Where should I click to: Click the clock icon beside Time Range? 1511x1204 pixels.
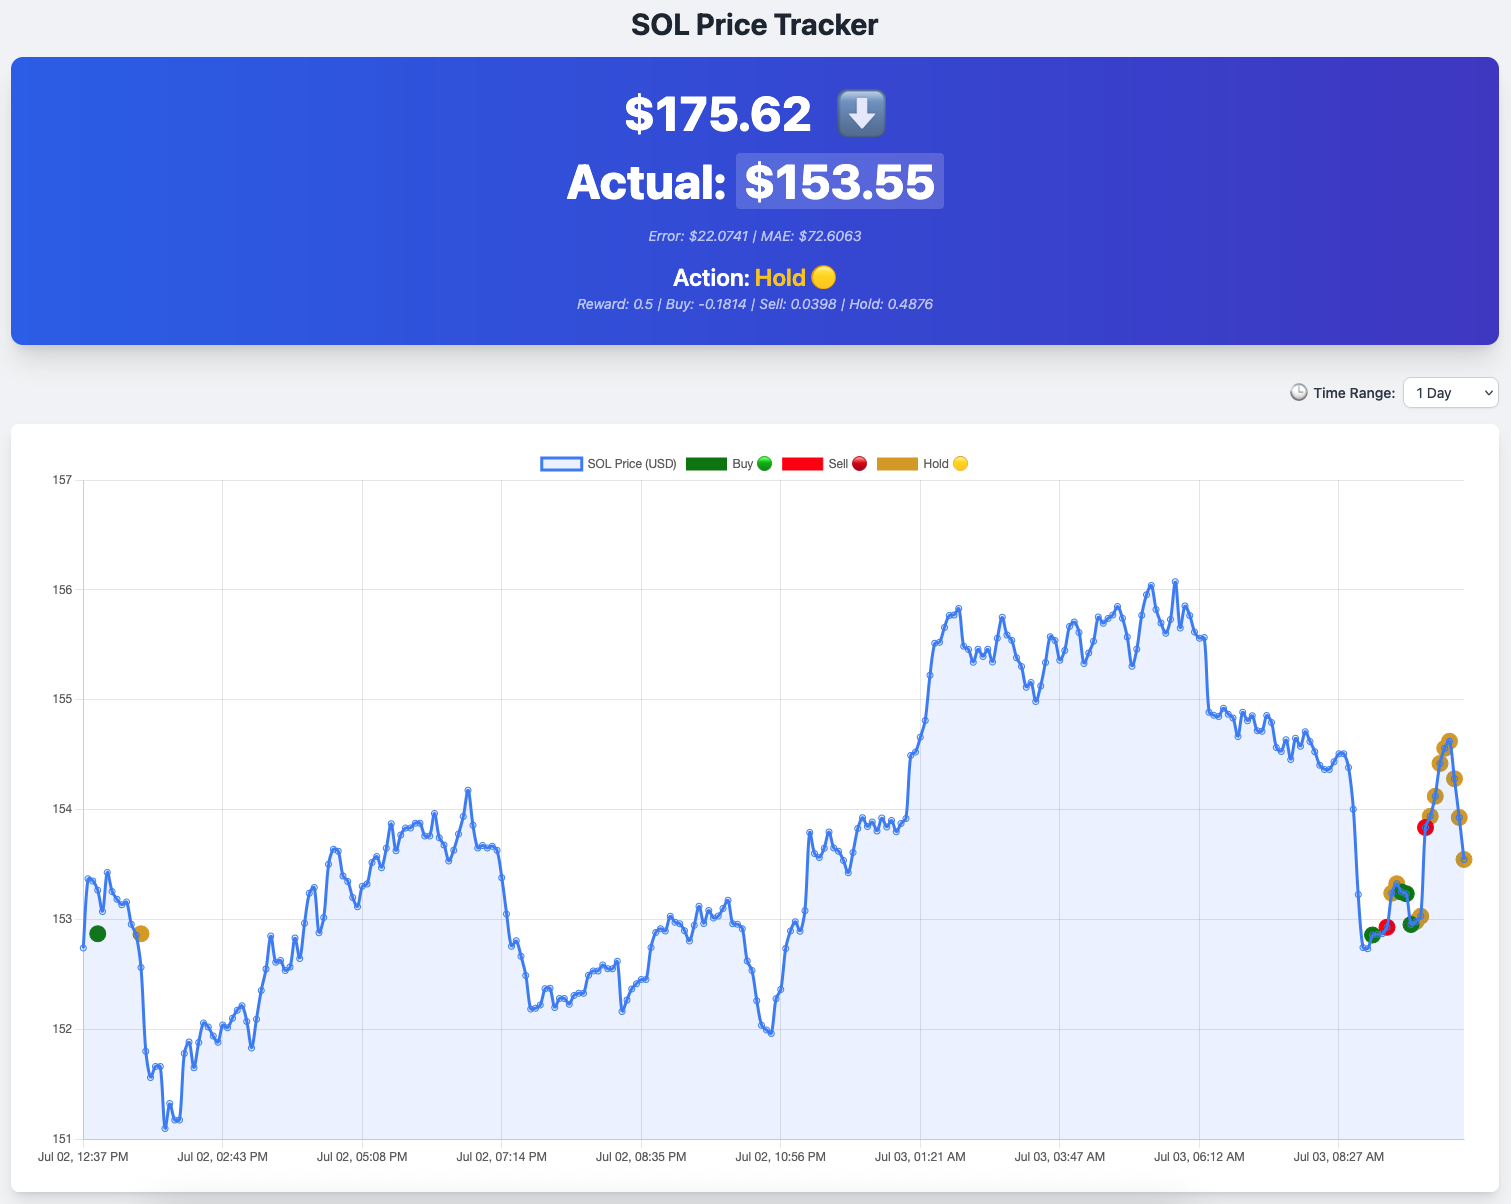click(1299, 393)
